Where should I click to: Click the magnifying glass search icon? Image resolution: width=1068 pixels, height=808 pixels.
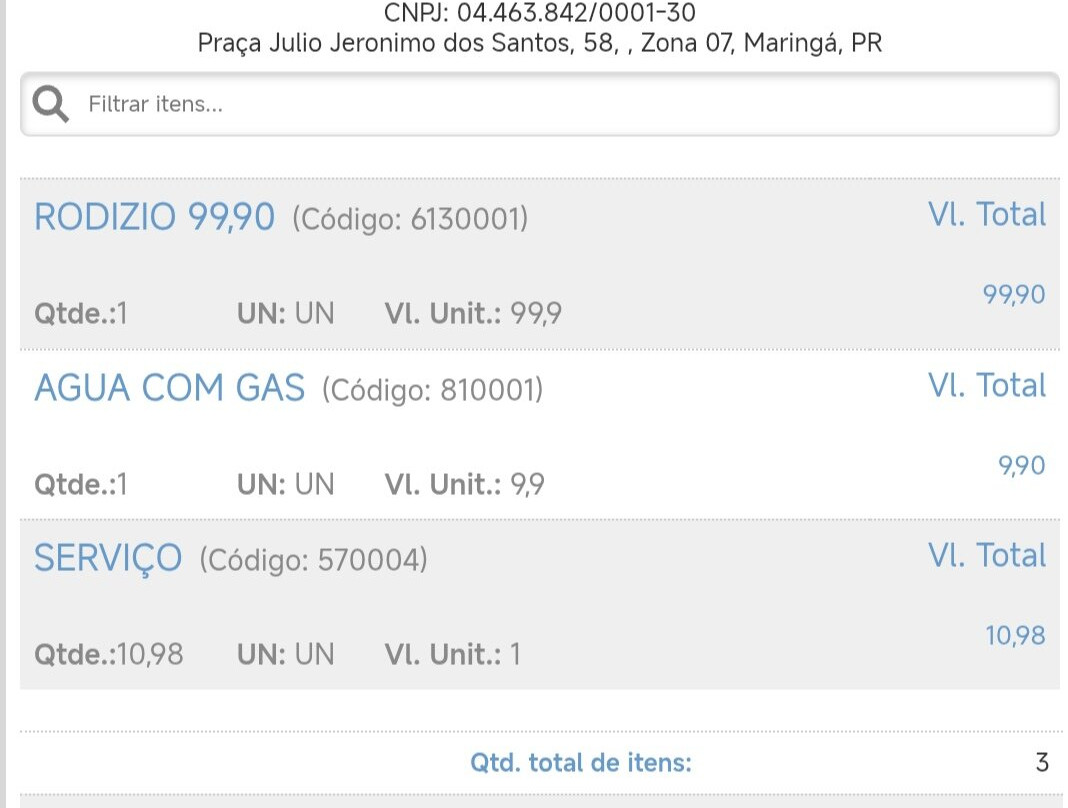click(x=50, y=104)
